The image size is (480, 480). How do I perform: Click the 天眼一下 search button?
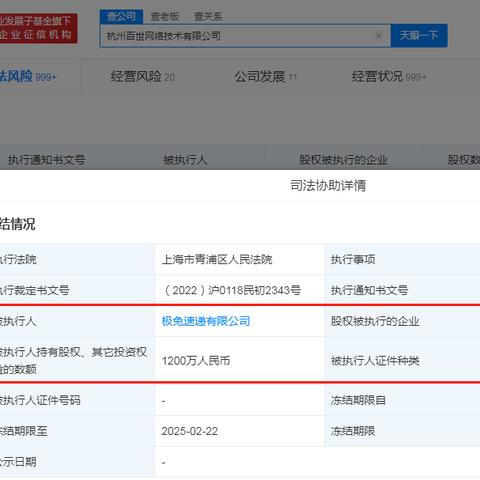[x=419, y=35]
